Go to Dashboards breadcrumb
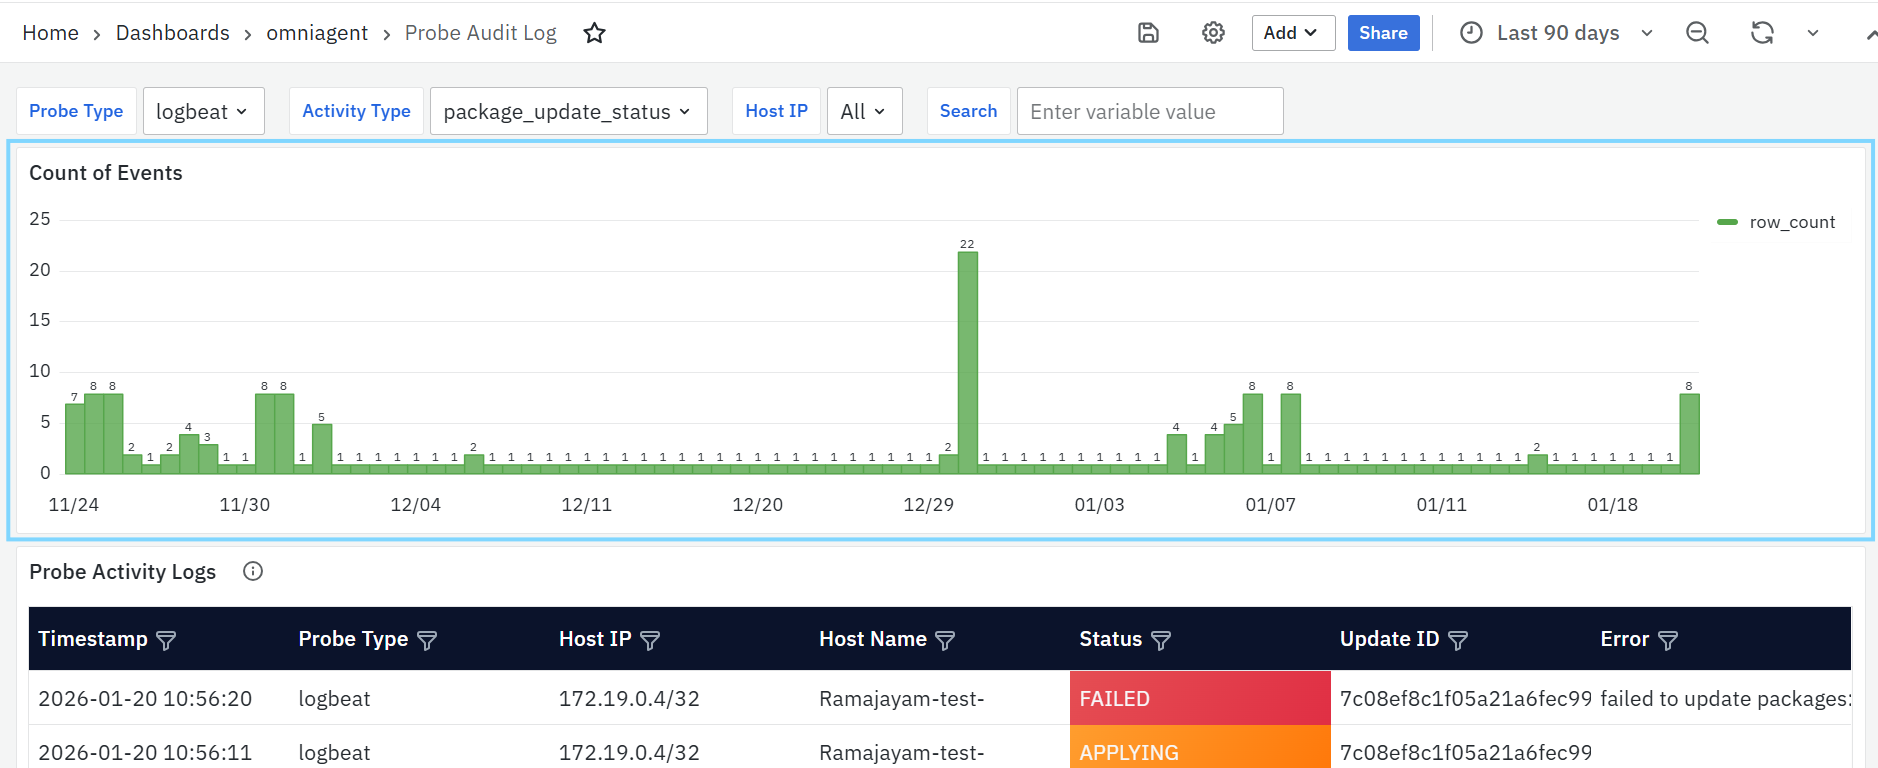 (x=173, y=33)
